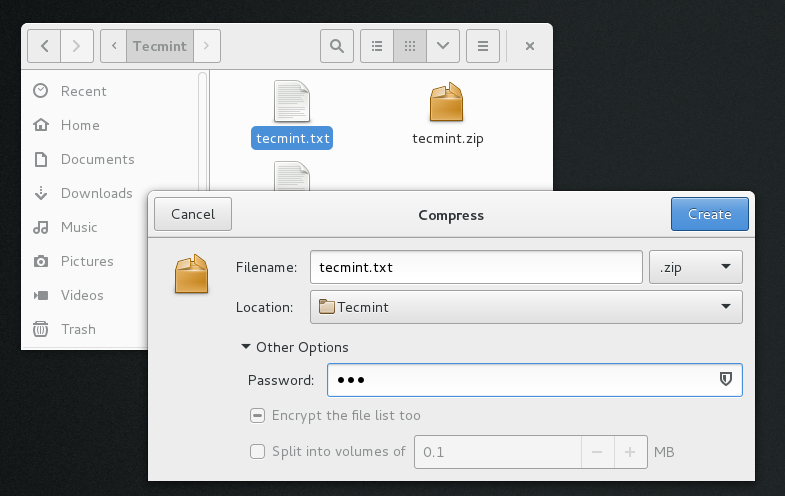Open the Location dropdown showing Tecmint
This screenshot has height=496, width=785.
[x=526, y=307]
